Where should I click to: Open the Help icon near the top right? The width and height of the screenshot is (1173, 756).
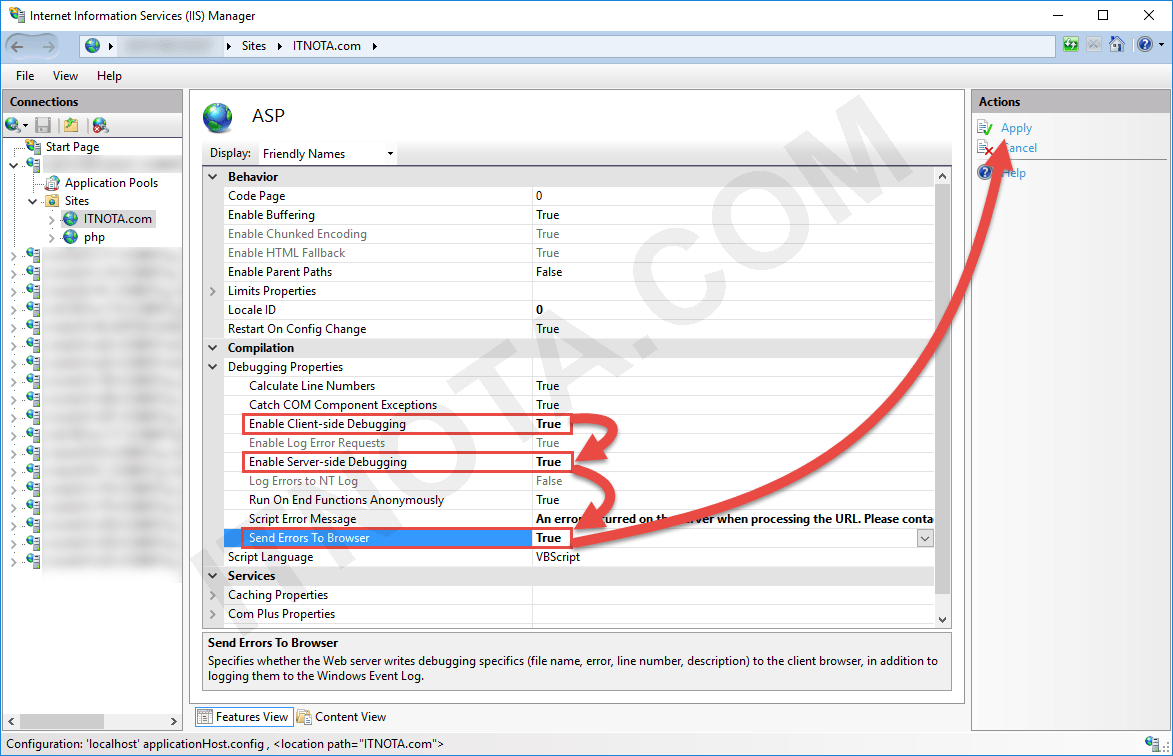pyautogui.click(x=1143, y=44)
